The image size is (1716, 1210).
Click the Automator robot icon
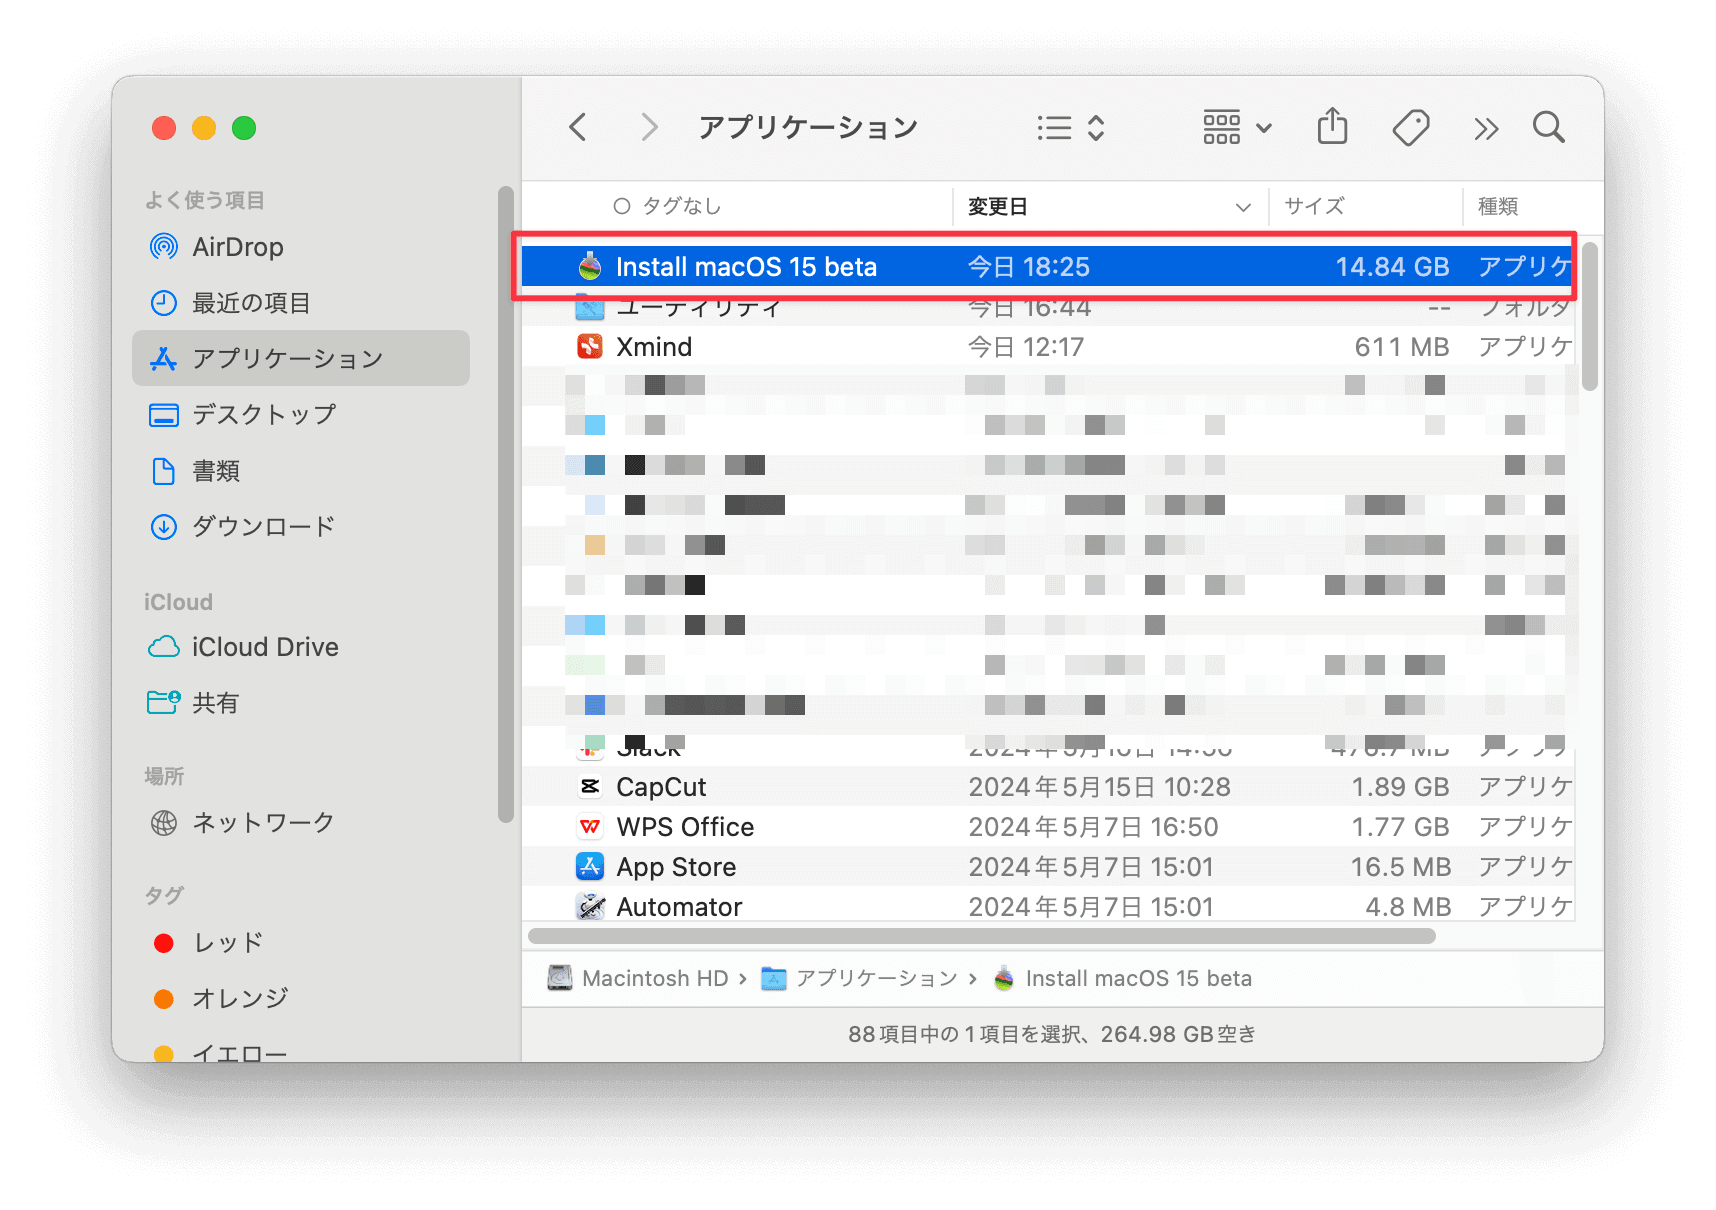coord(590,907)
